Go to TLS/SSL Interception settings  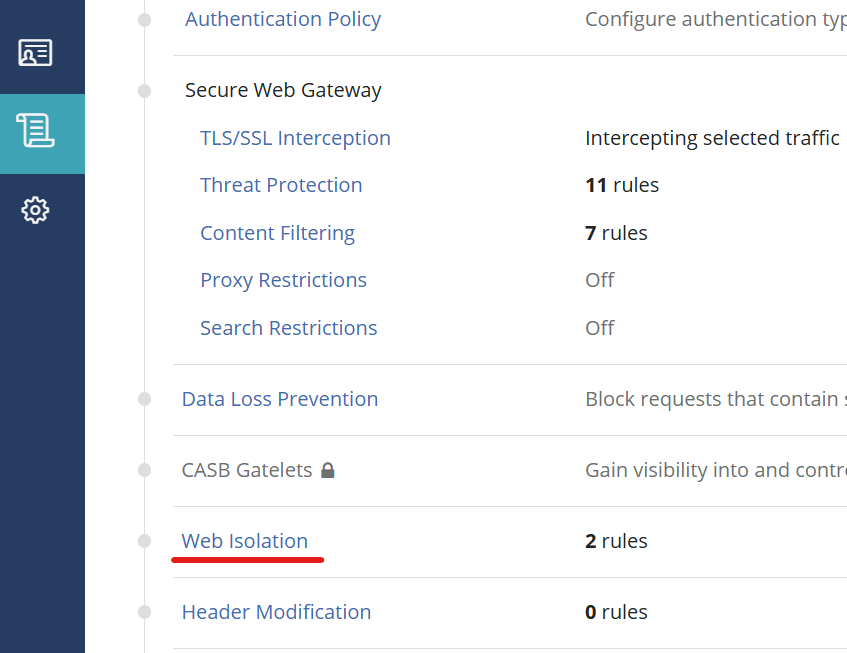pos(295,138)
